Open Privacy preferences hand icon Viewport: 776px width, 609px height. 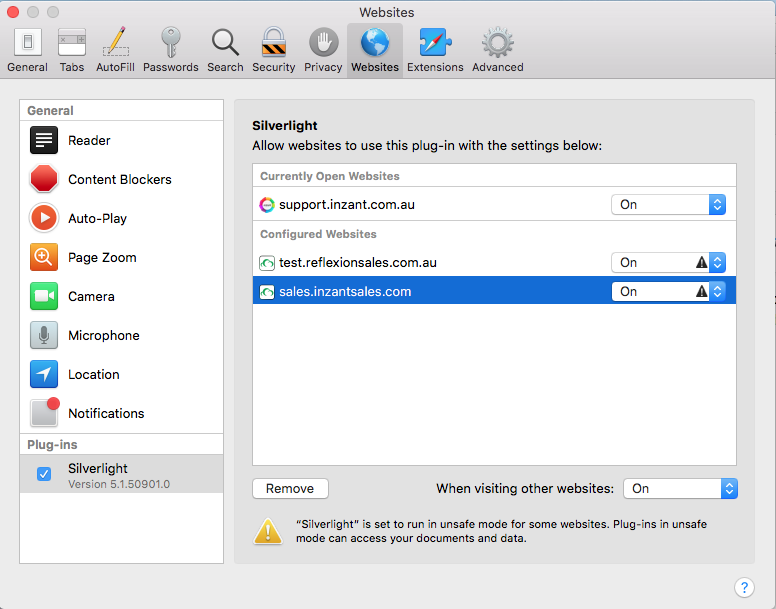coord(323,43)
